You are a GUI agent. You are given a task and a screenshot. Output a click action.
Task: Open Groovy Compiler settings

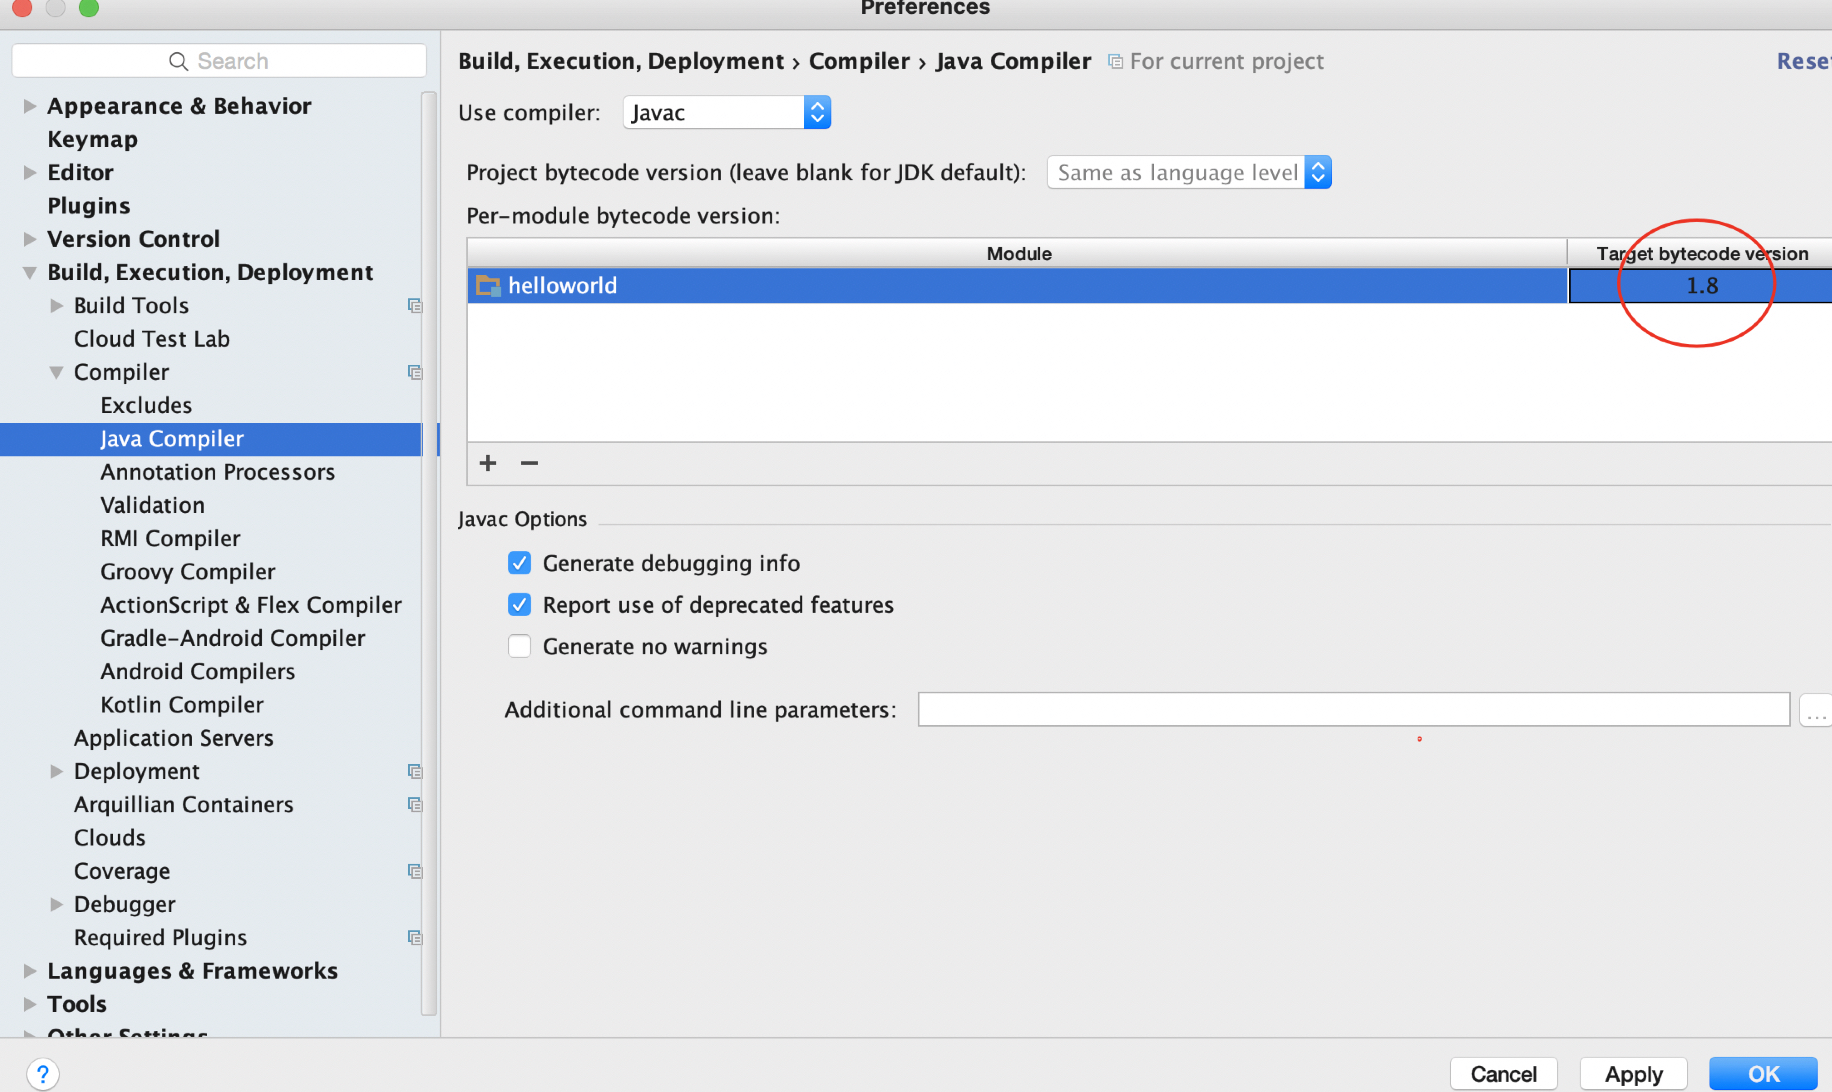pos(187,572)
